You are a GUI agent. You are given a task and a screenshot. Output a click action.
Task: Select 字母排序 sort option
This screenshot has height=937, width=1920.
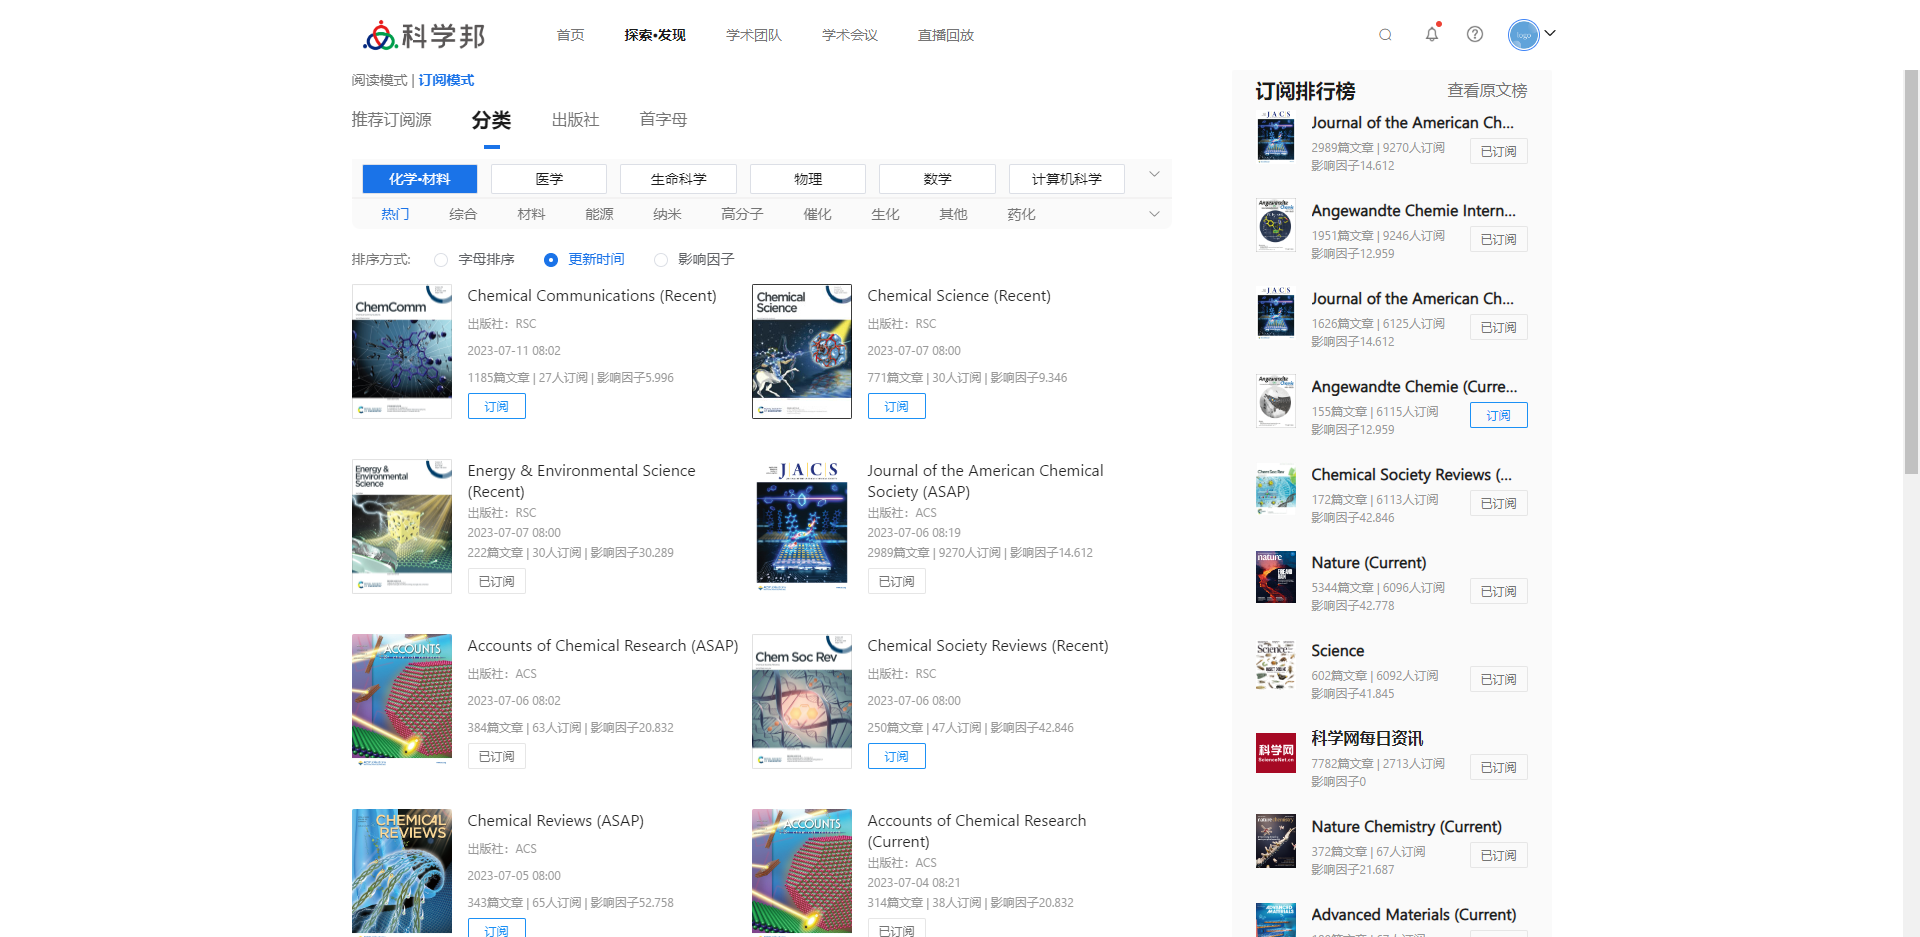tap(441, 260)
